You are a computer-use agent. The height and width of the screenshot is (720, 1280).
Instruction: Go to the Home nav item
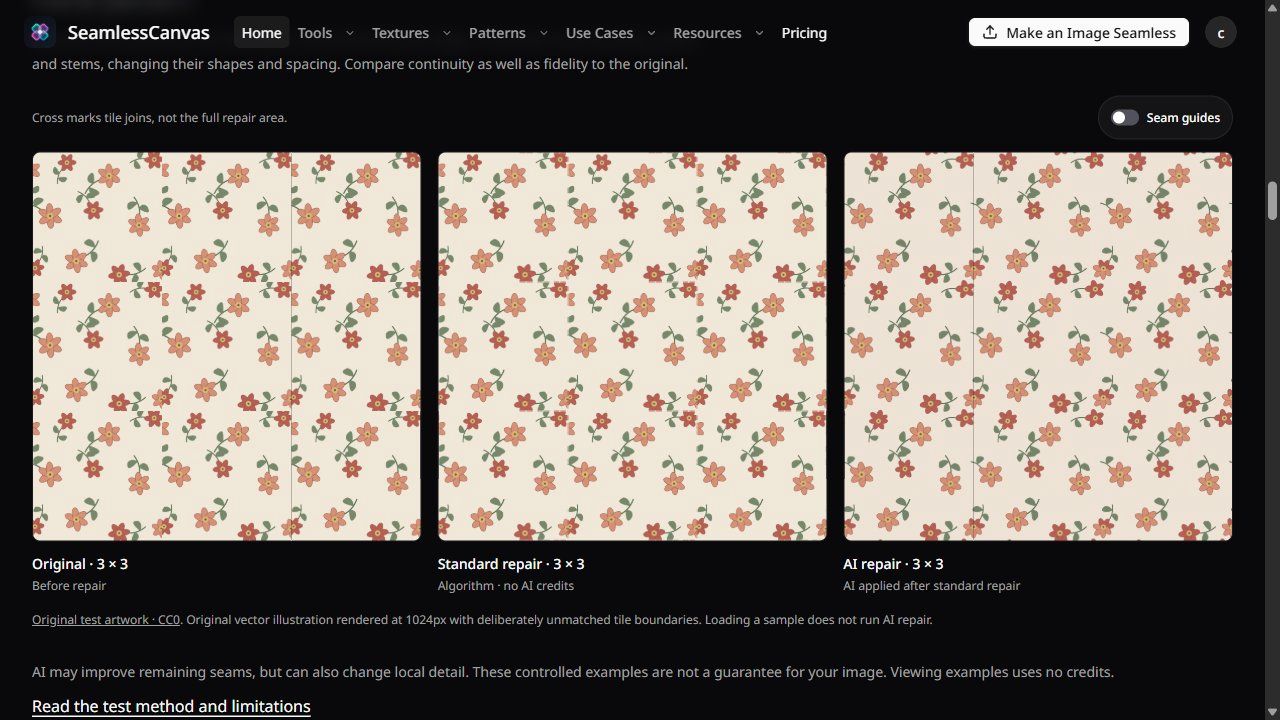[262, 32]
